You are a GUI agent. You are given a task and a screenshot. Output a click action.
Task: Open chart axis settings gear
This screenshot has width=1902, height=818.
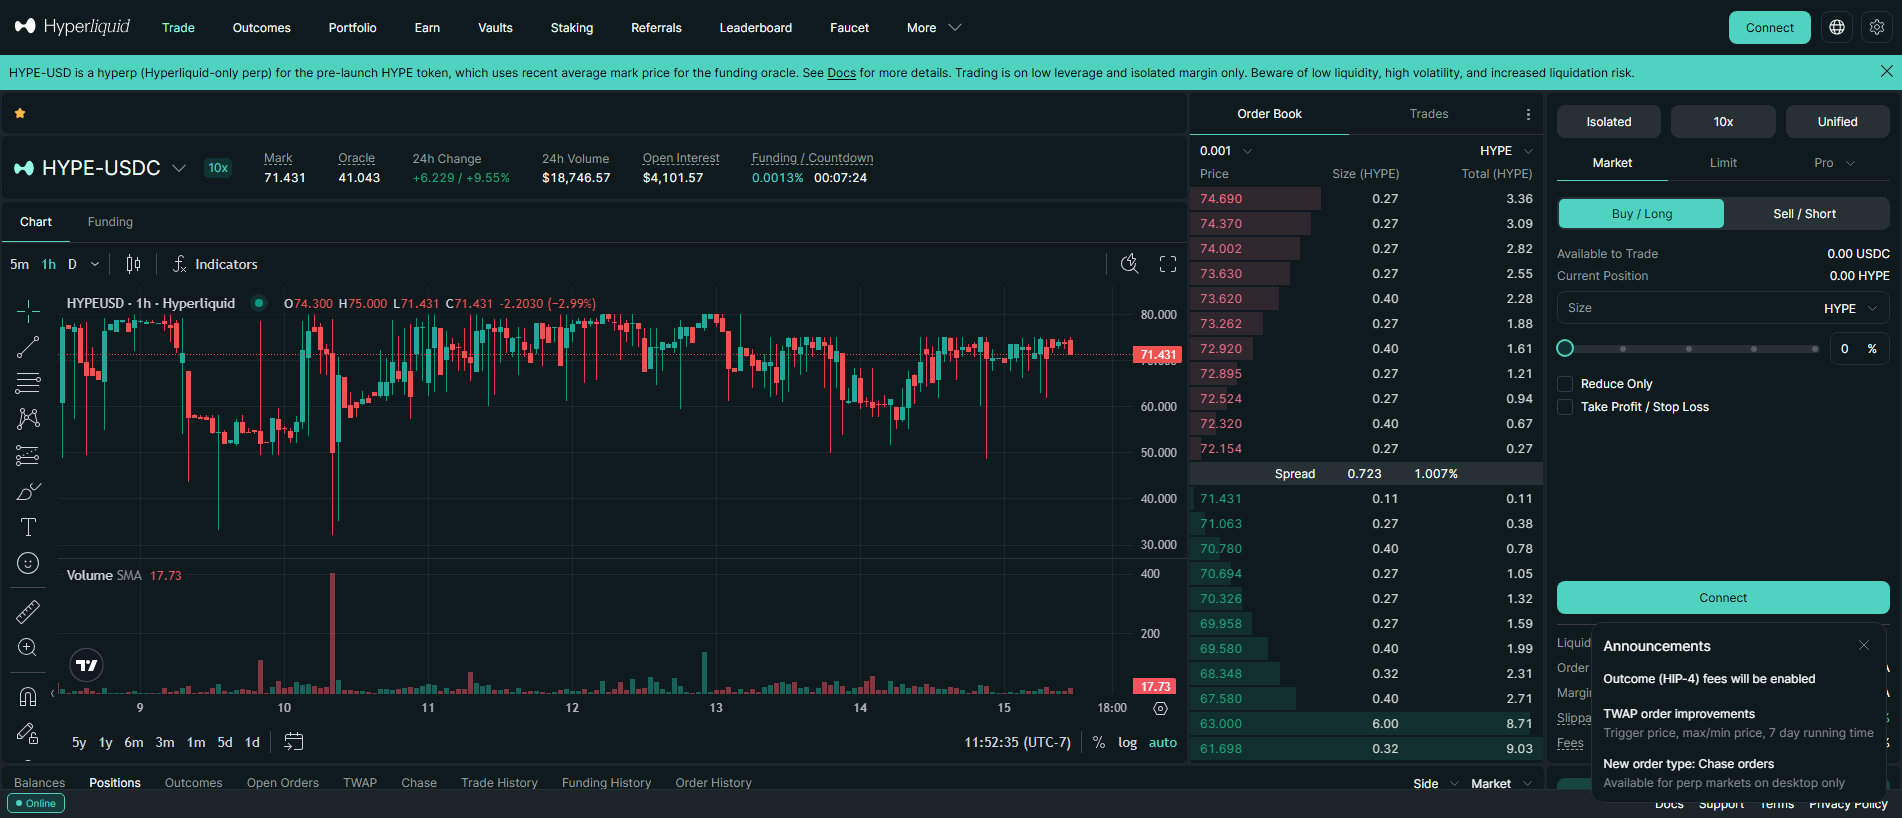click(x=1160, y=708)
